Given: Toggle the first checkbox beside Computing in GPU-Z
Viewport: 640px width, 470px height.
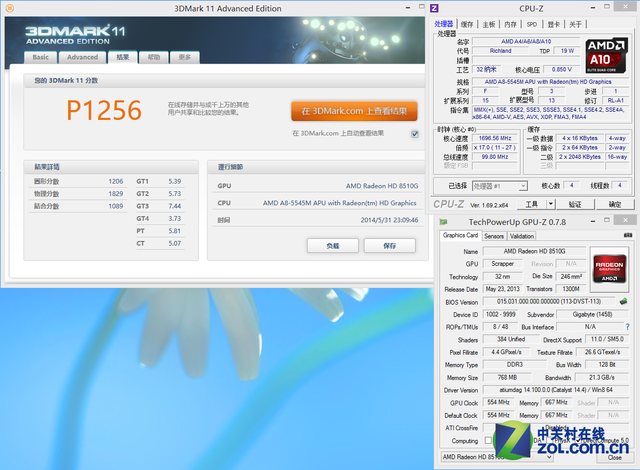Looking at the screenshot, I should pos(488,441).
